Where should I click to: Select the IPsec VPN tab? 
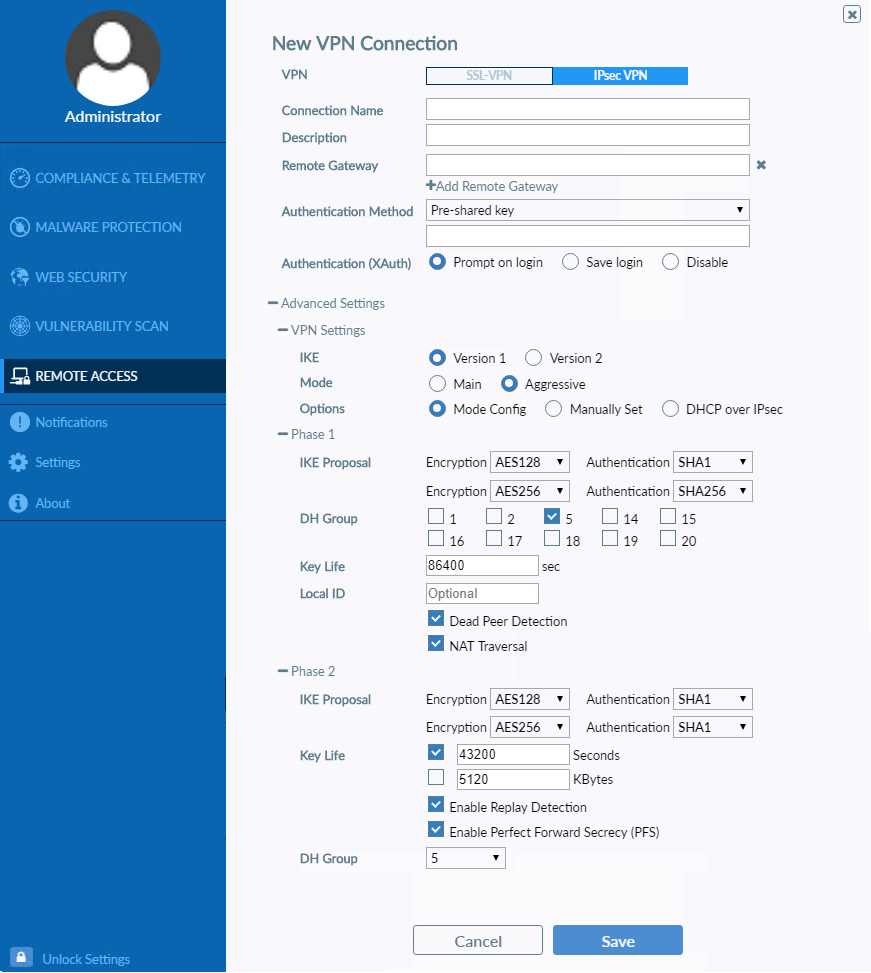(620, 75)
